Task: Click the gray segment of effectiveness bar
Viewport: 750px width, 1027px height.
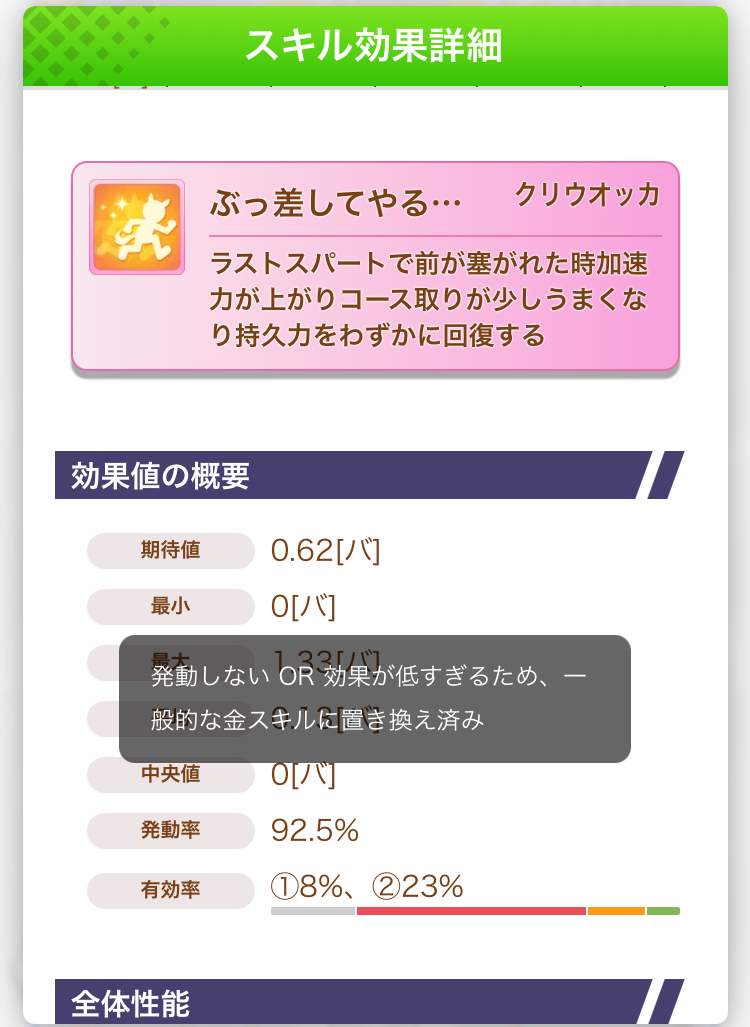Action: pos(312,911)
